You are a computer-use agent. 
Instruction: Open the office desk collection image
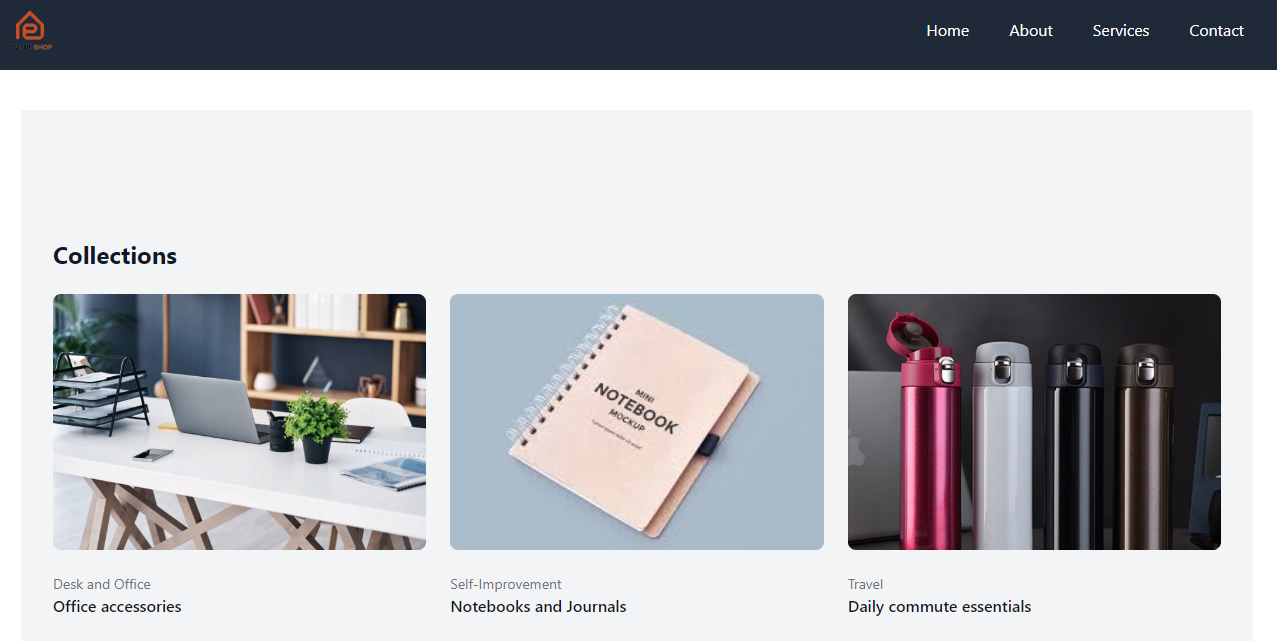[x=239, y=422]
